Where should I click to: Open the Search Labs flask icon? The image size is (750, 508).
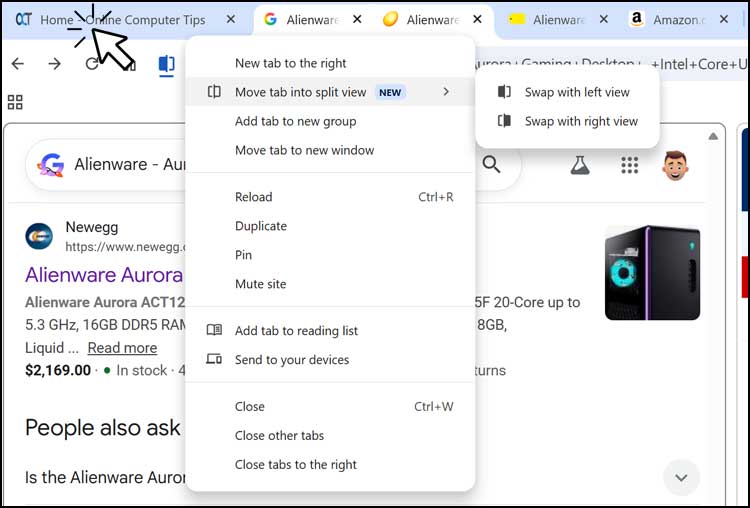[x=580, y=165]
